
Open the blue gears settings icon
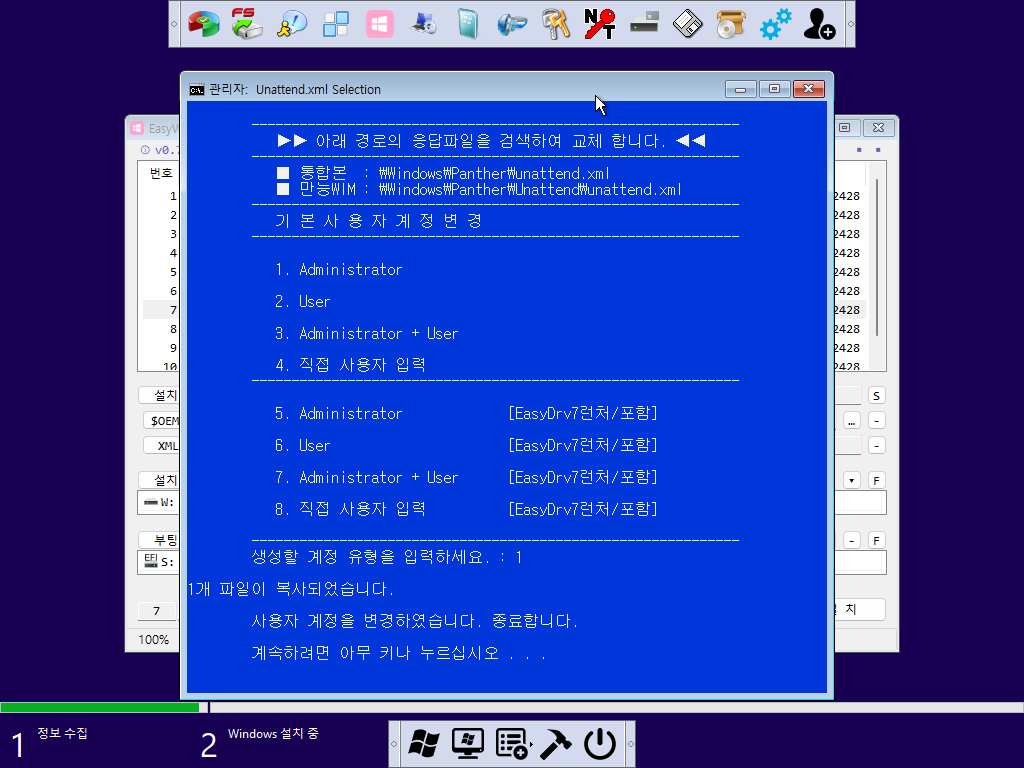pyautogui.click(x=775, y=24)
